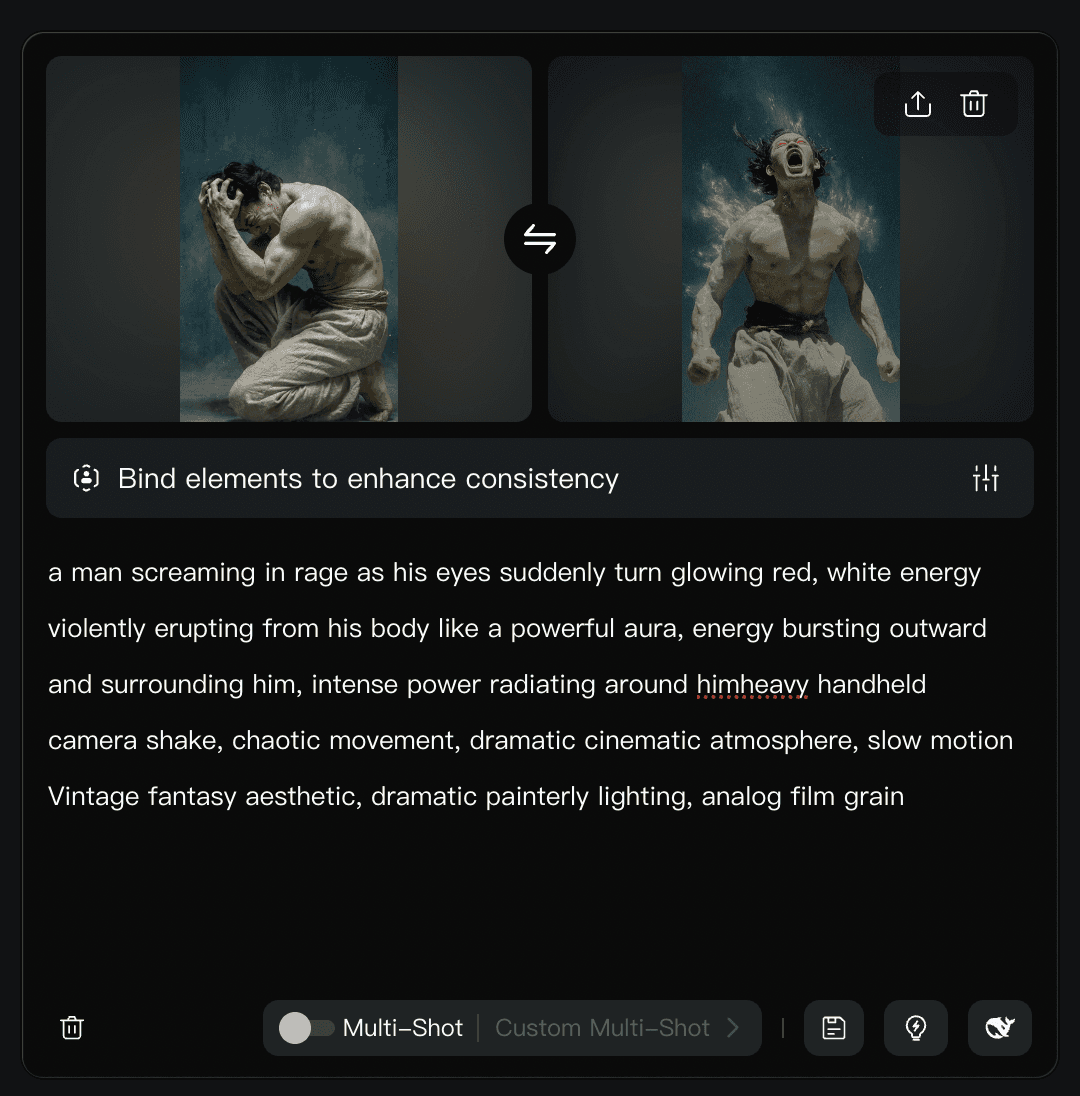The image size is (1080, 1096).
Task: Open the sliders settings icon in Bind elements bar
Action: (x=986, y=479)
